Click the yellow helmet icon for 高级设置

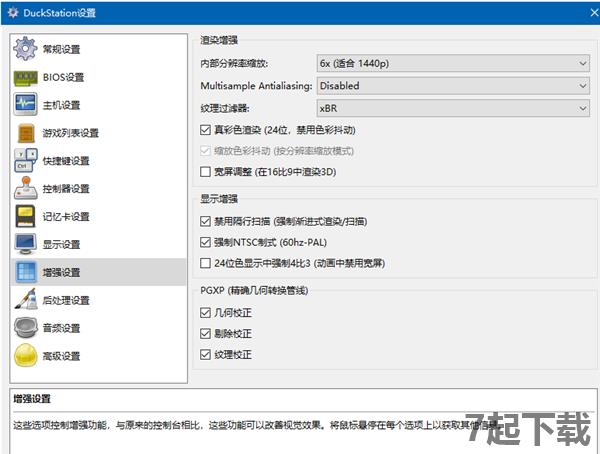[25, 356]
